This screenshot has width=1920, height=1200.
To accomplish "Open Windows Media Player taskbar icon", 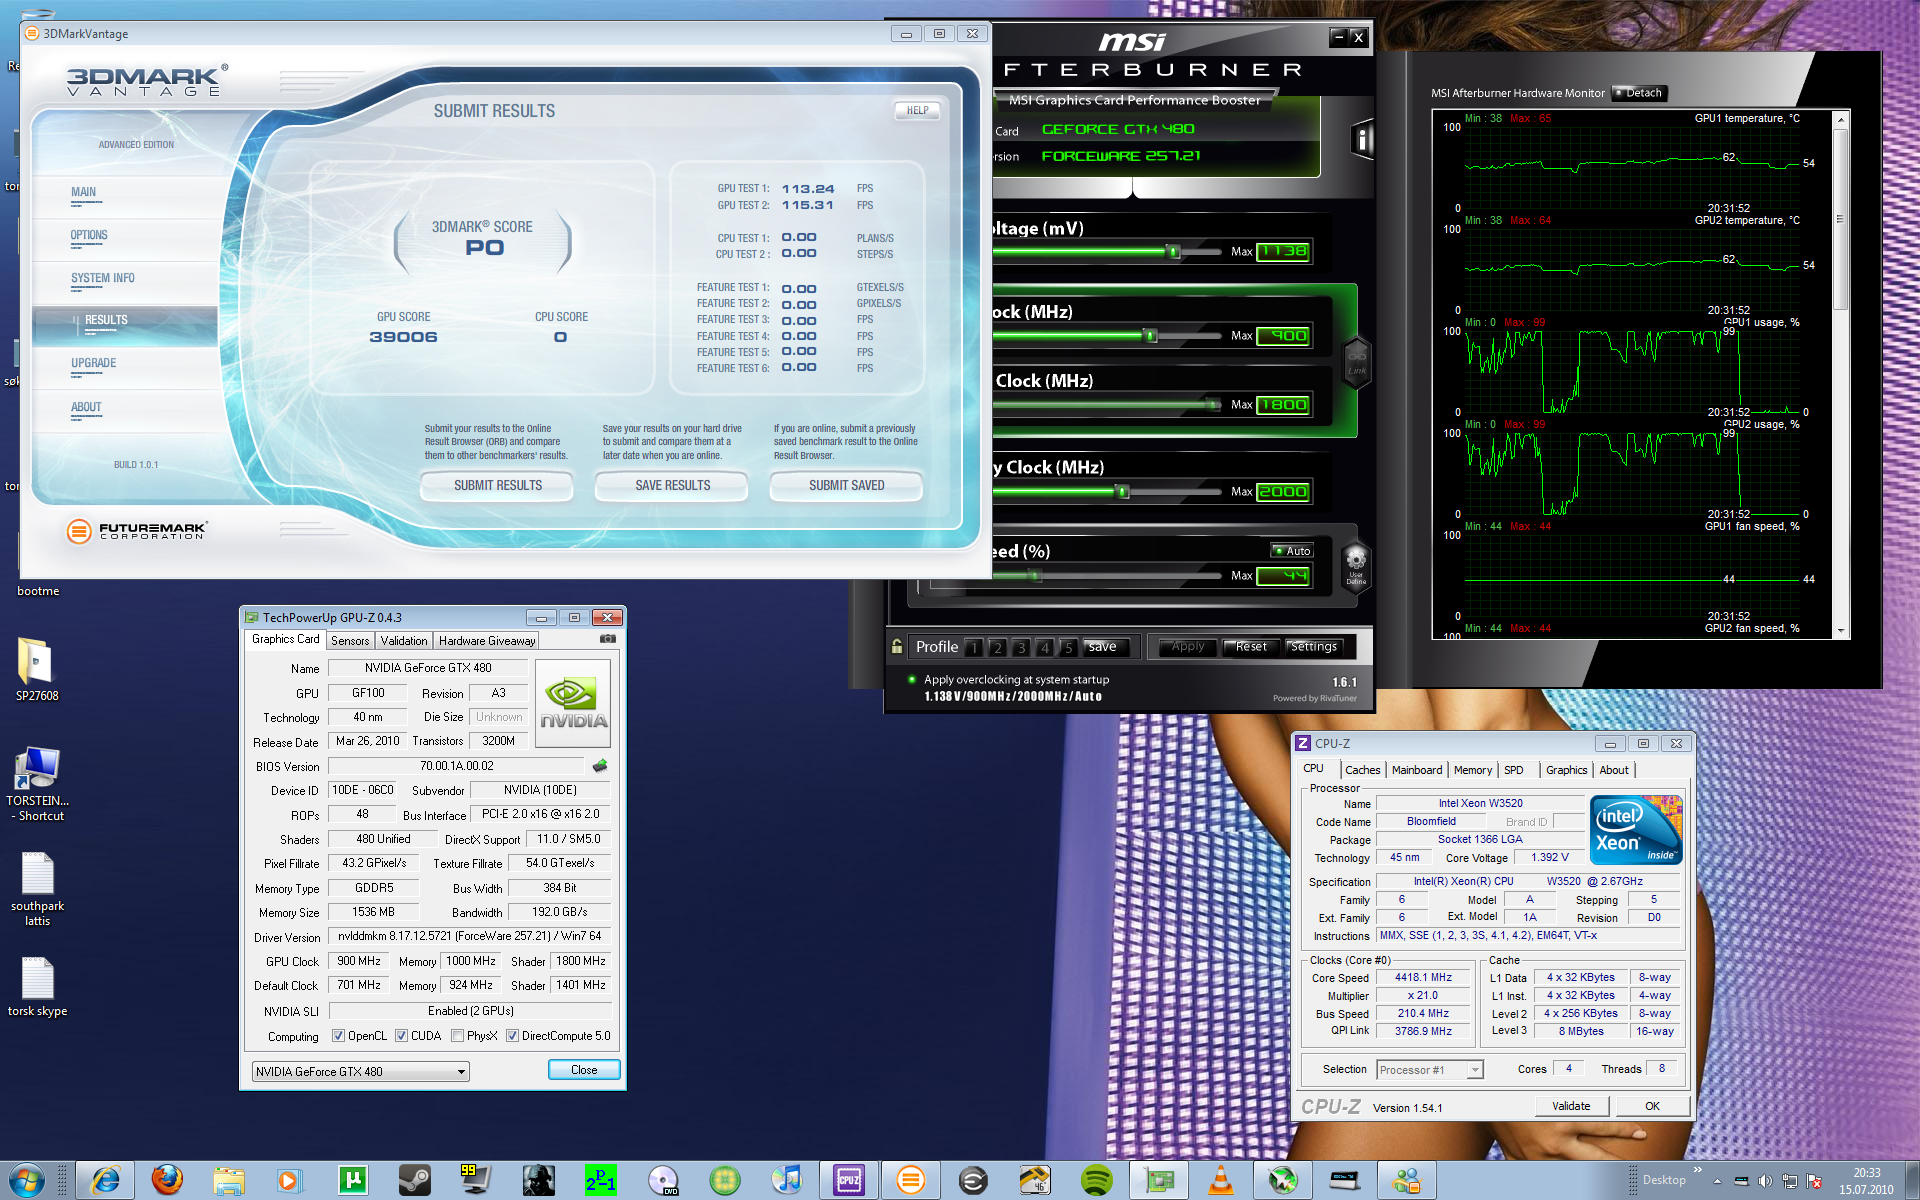I will 289,1180.
